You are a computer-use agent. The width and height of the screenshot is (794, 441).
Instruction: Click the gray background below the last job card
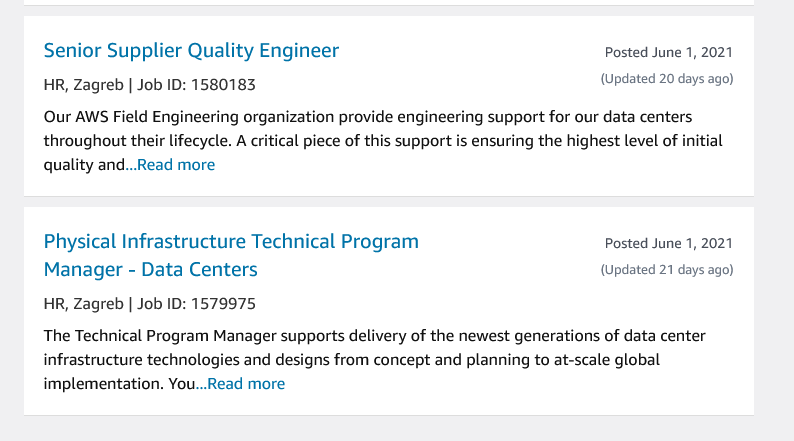(388, 428)
